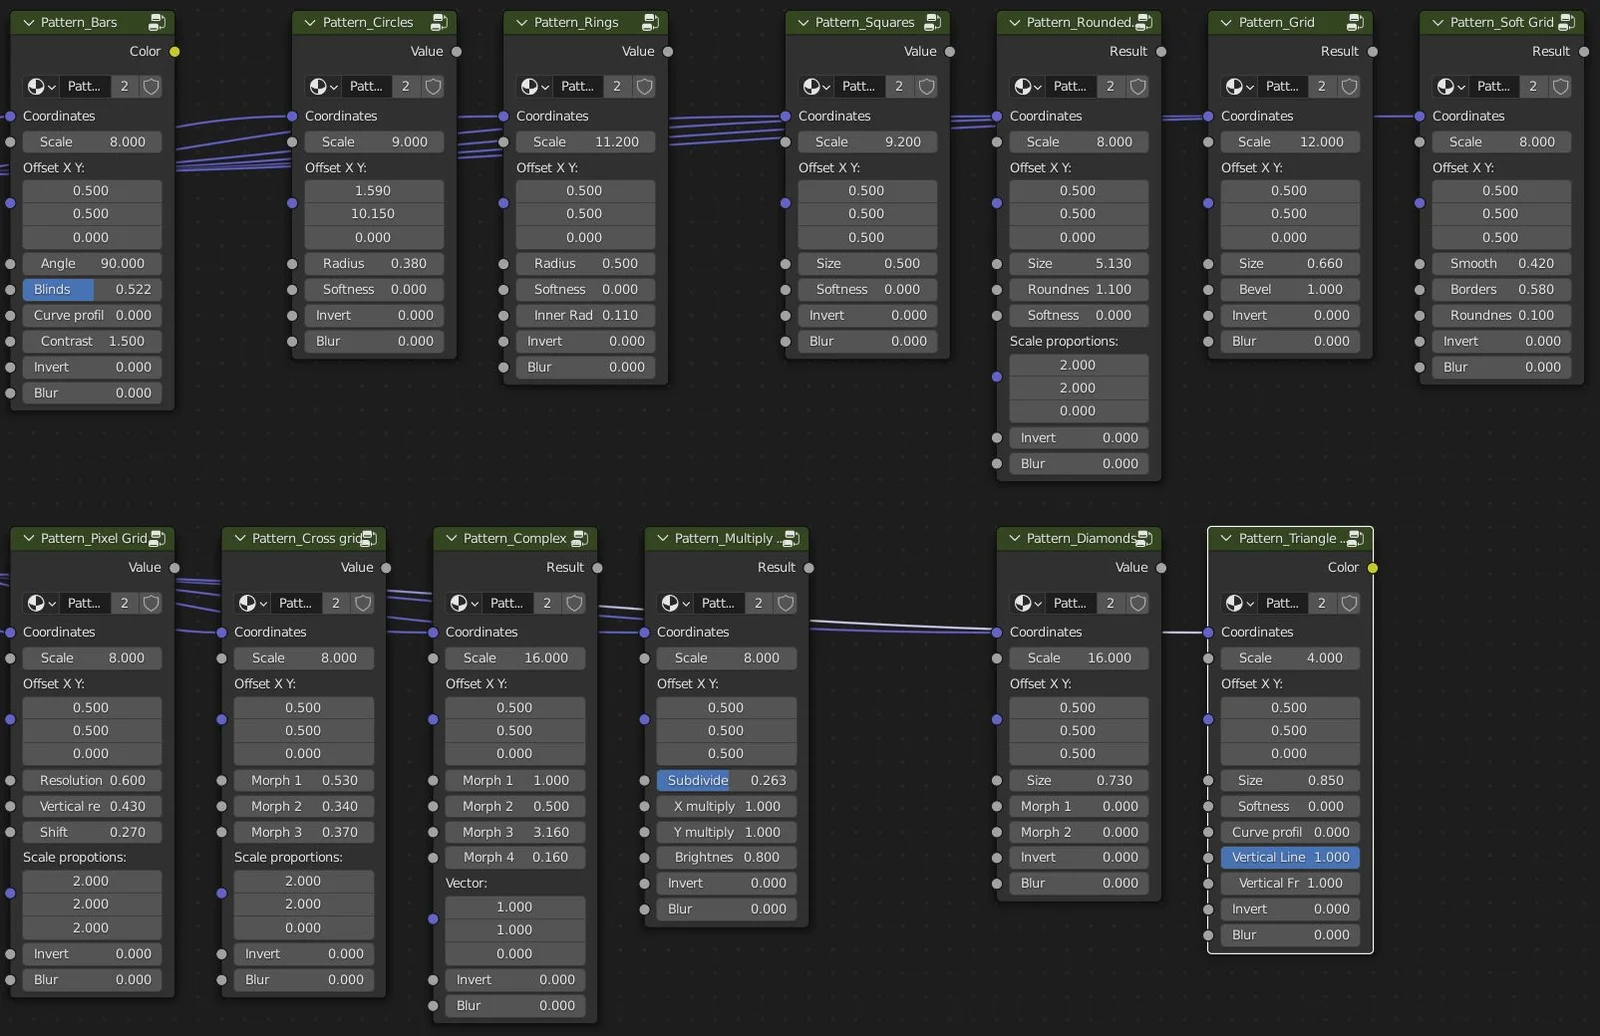The image size is (1600, 1036).
Task: Click the shield fake-user icon on Pattern_Circles
Action: point(433,87)
